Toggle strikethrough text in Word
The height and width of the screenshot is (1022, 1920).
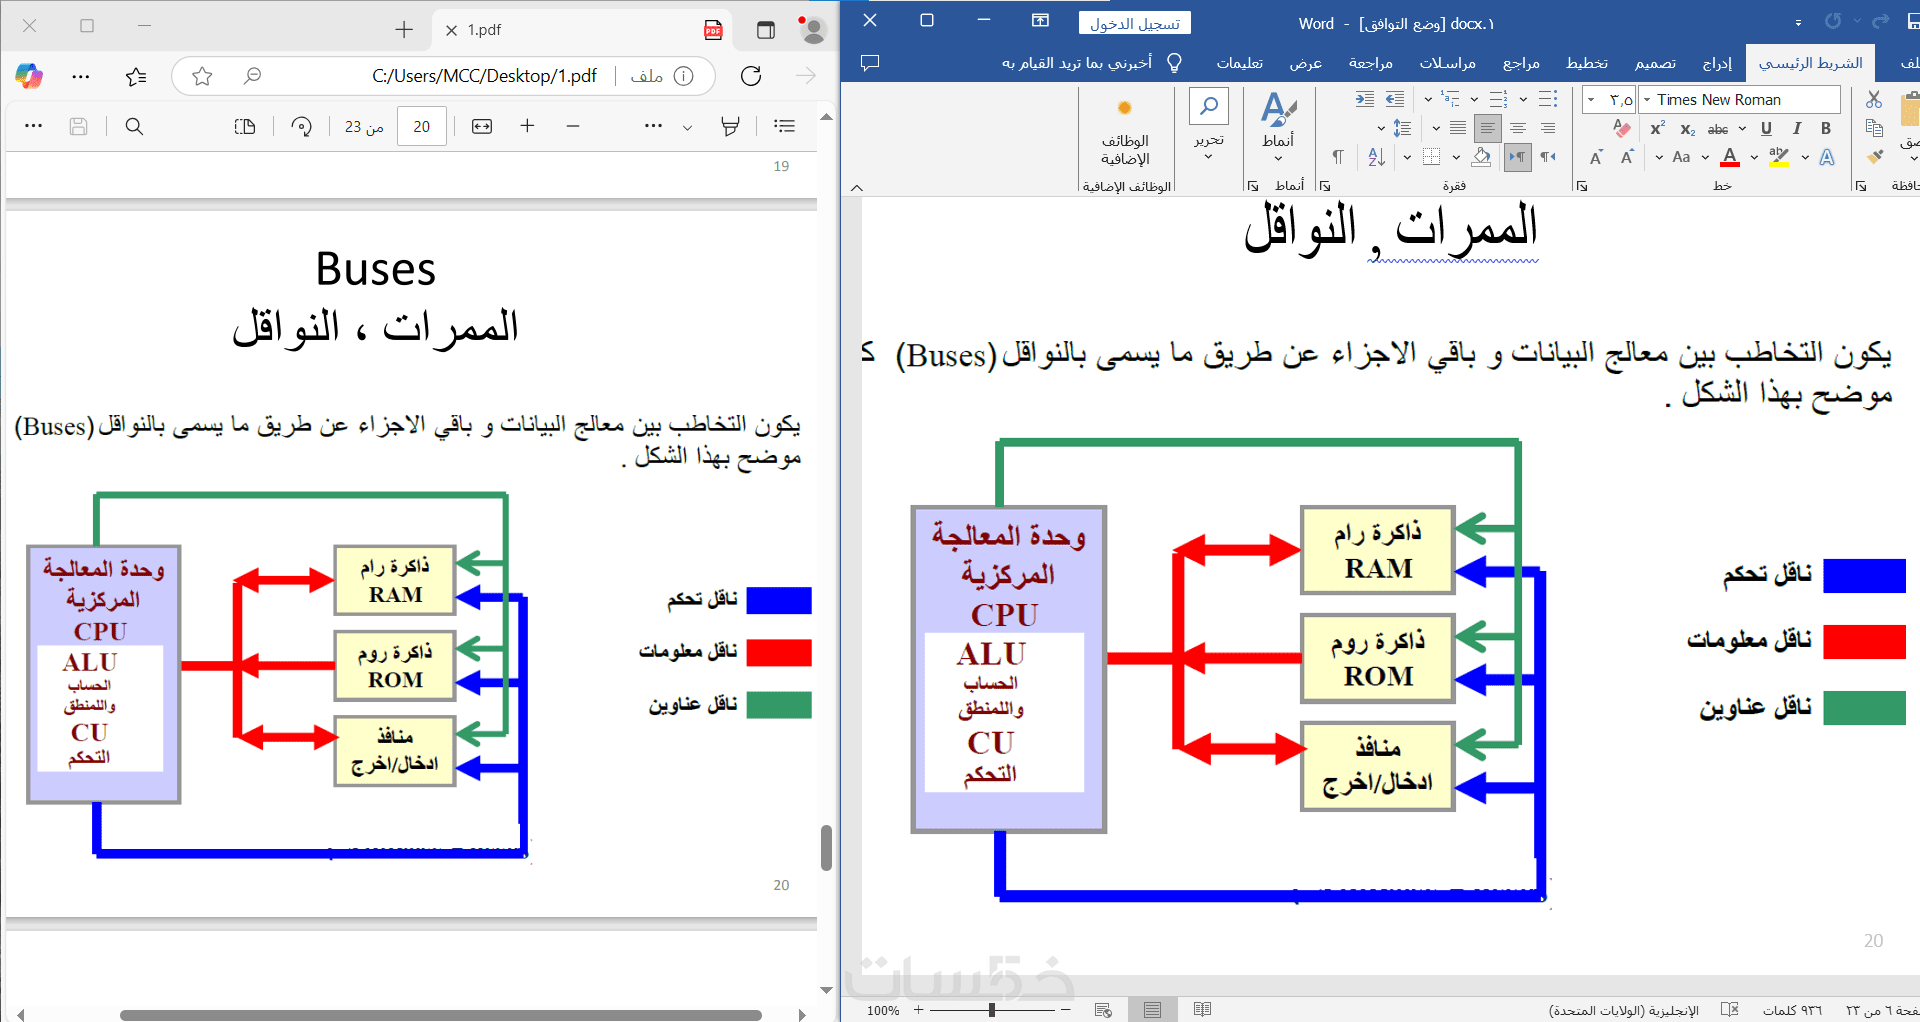[x=1718, y=129]
